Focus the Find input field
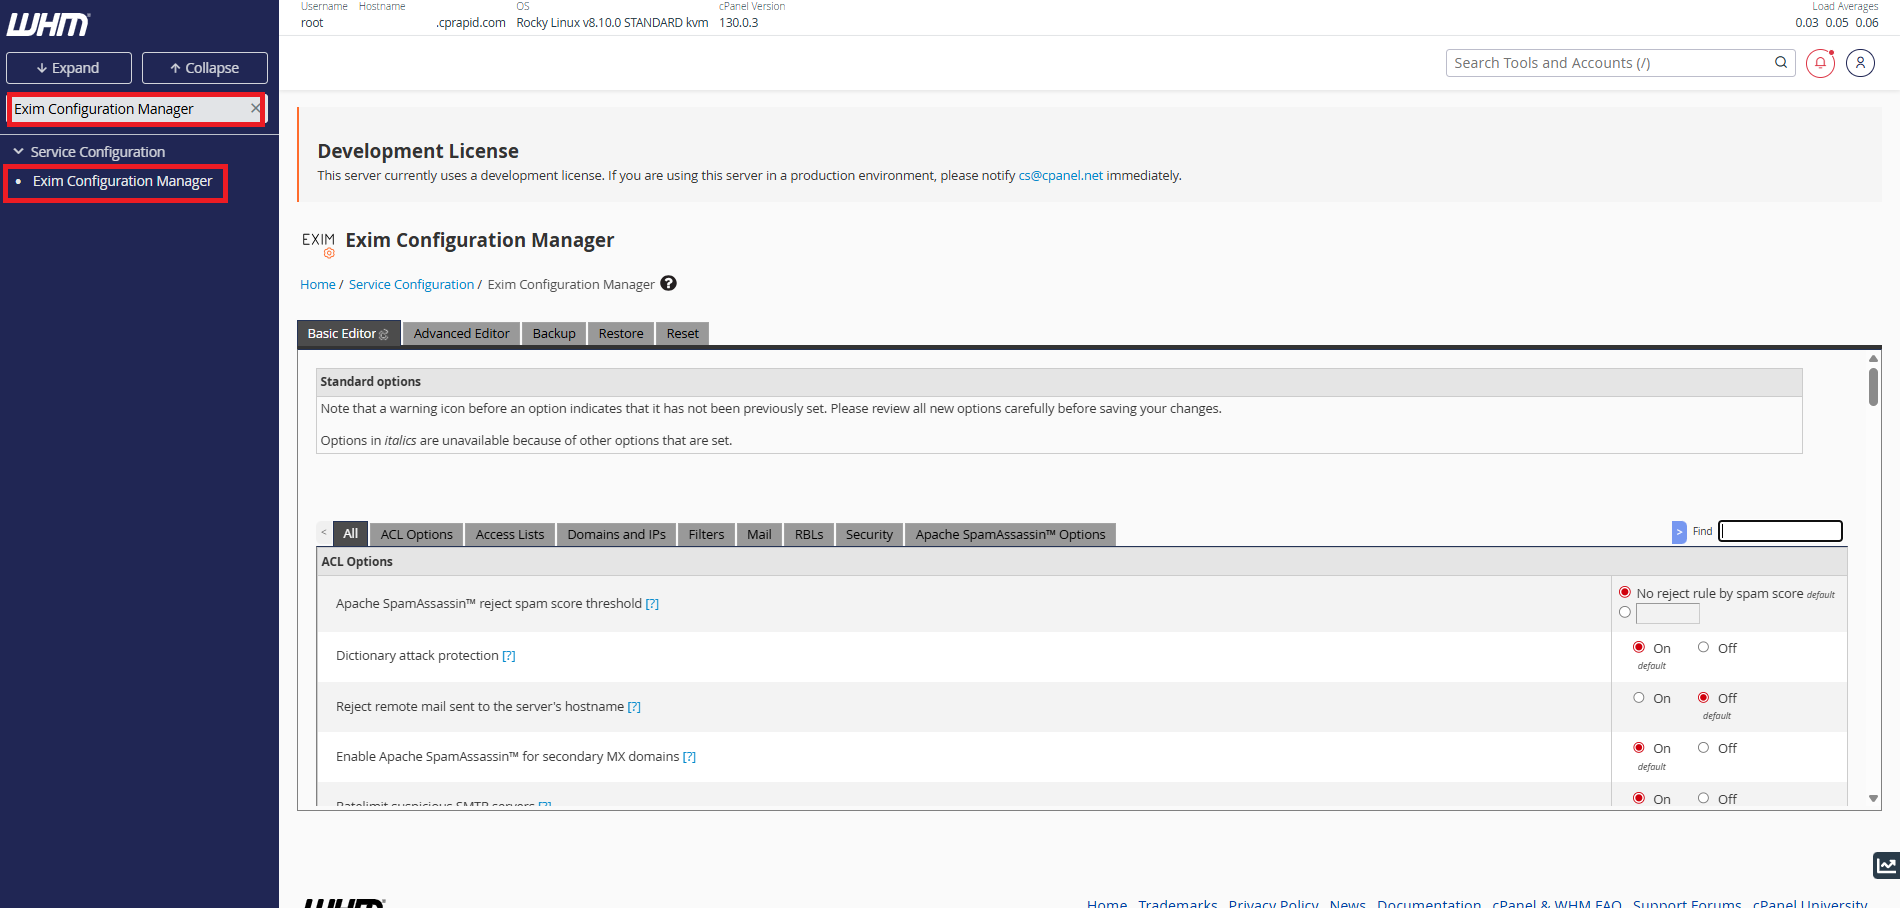Image resolution: width=1900 pixels, height=908 pixels. (x=1780, y=531)
